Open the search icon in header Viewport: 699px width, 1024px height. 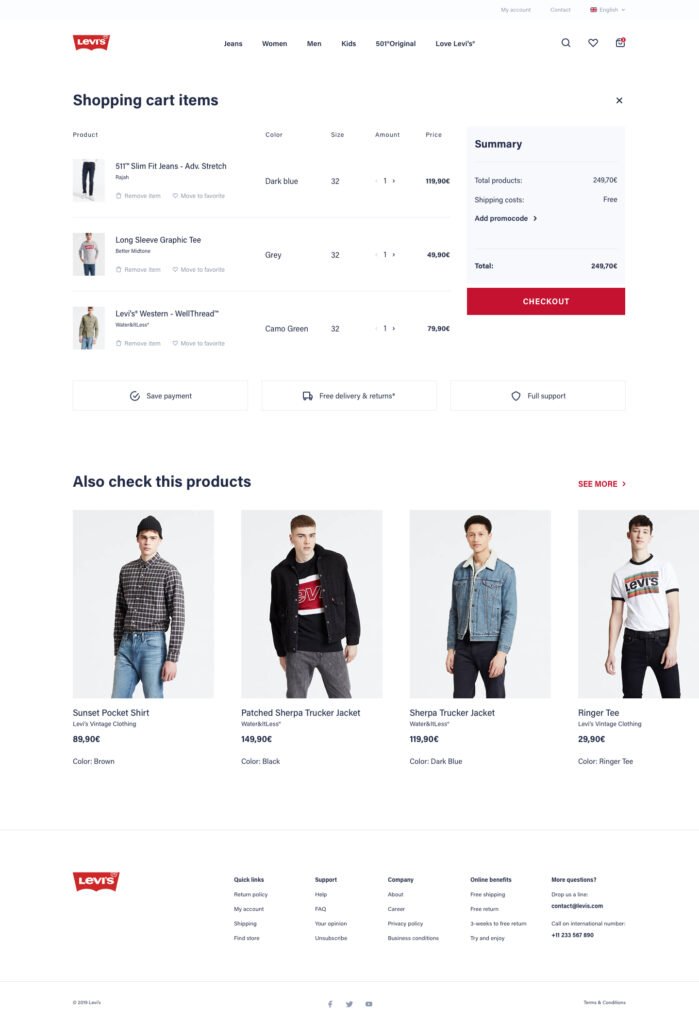pyautogui.click(x=566, y=43)
